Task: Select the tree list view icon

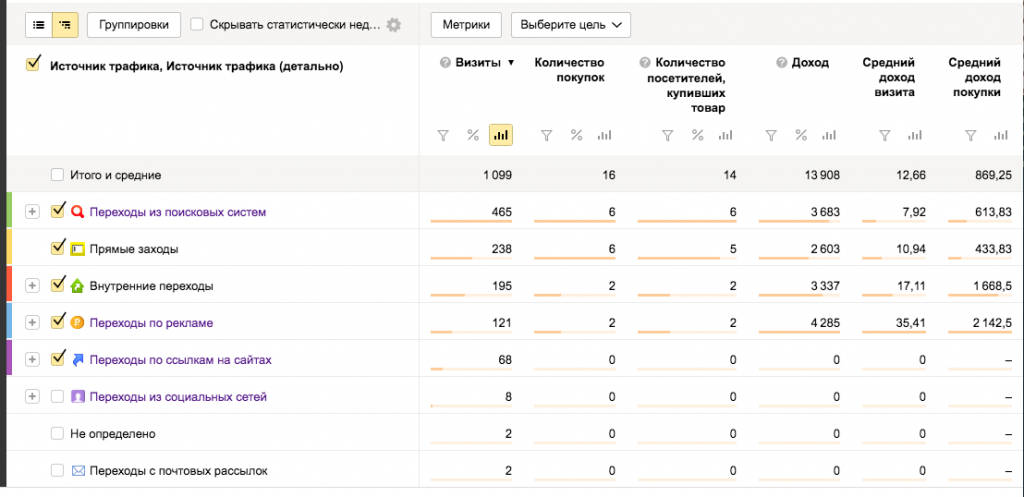Action: (65, 24)
